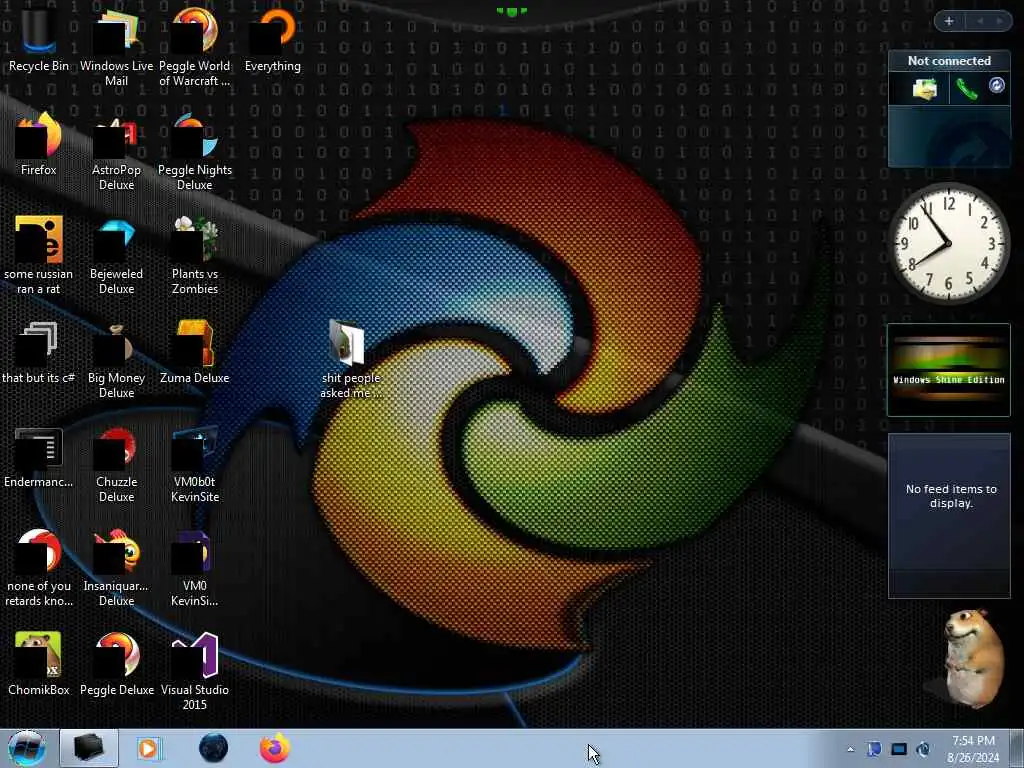This screenshot has height=768, width=1024.
Task: Select the Peggle Deluxe shortcut
Action: tap(116, 664)
